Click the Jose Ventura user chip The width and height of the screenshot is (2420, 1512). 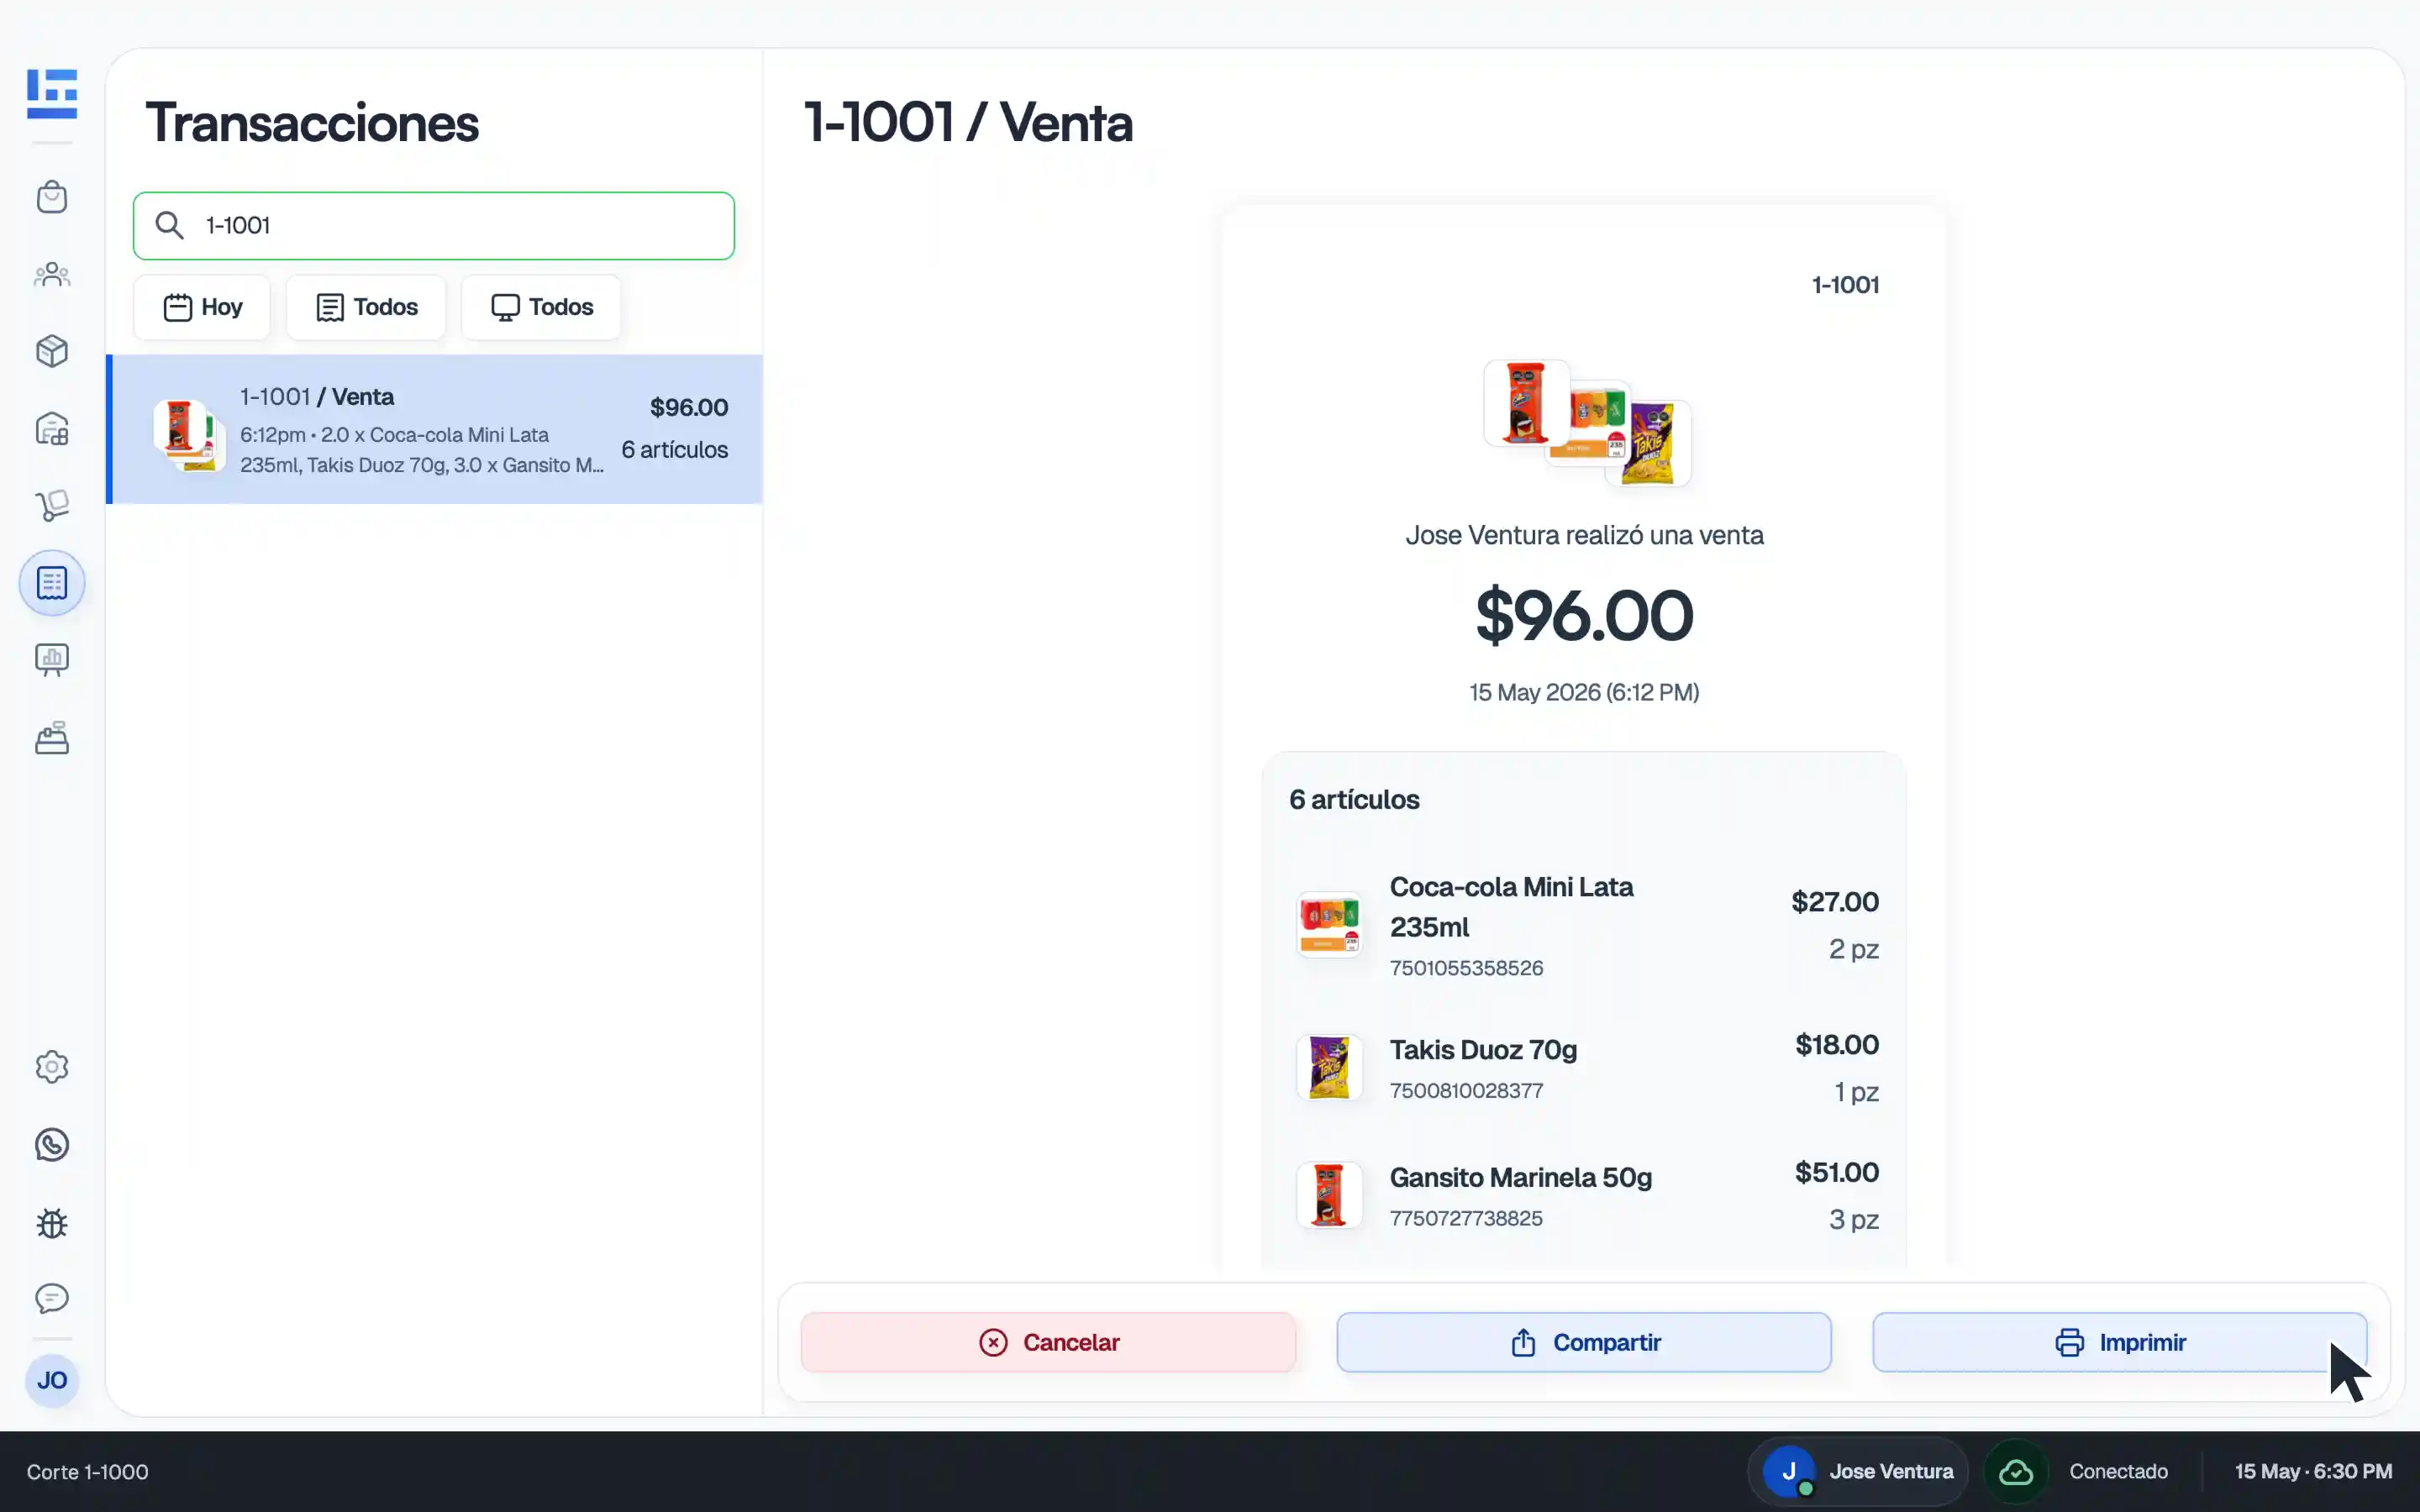coord(1858,1472)
